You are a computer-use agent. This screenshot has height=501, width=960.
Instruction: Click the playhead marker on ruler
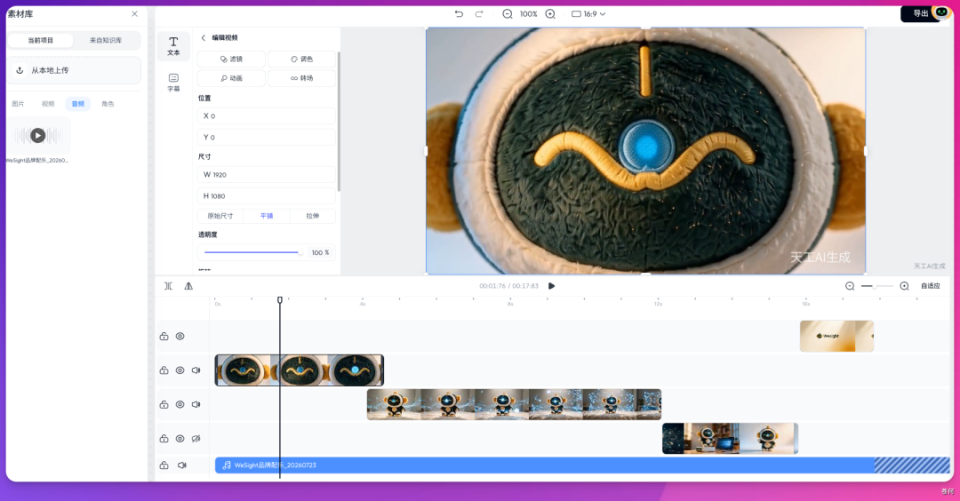tap(280, 300)
